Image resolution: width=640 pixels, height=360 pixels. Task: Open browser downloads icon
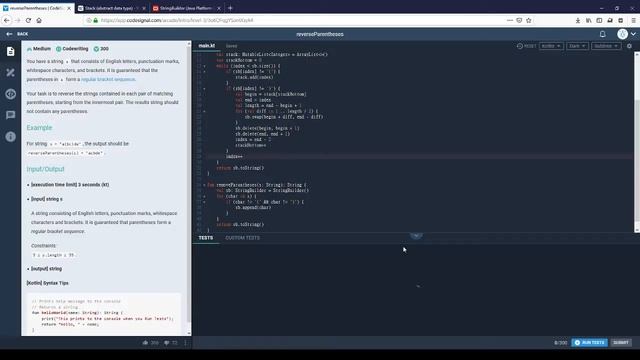click(x=578, y=20)
